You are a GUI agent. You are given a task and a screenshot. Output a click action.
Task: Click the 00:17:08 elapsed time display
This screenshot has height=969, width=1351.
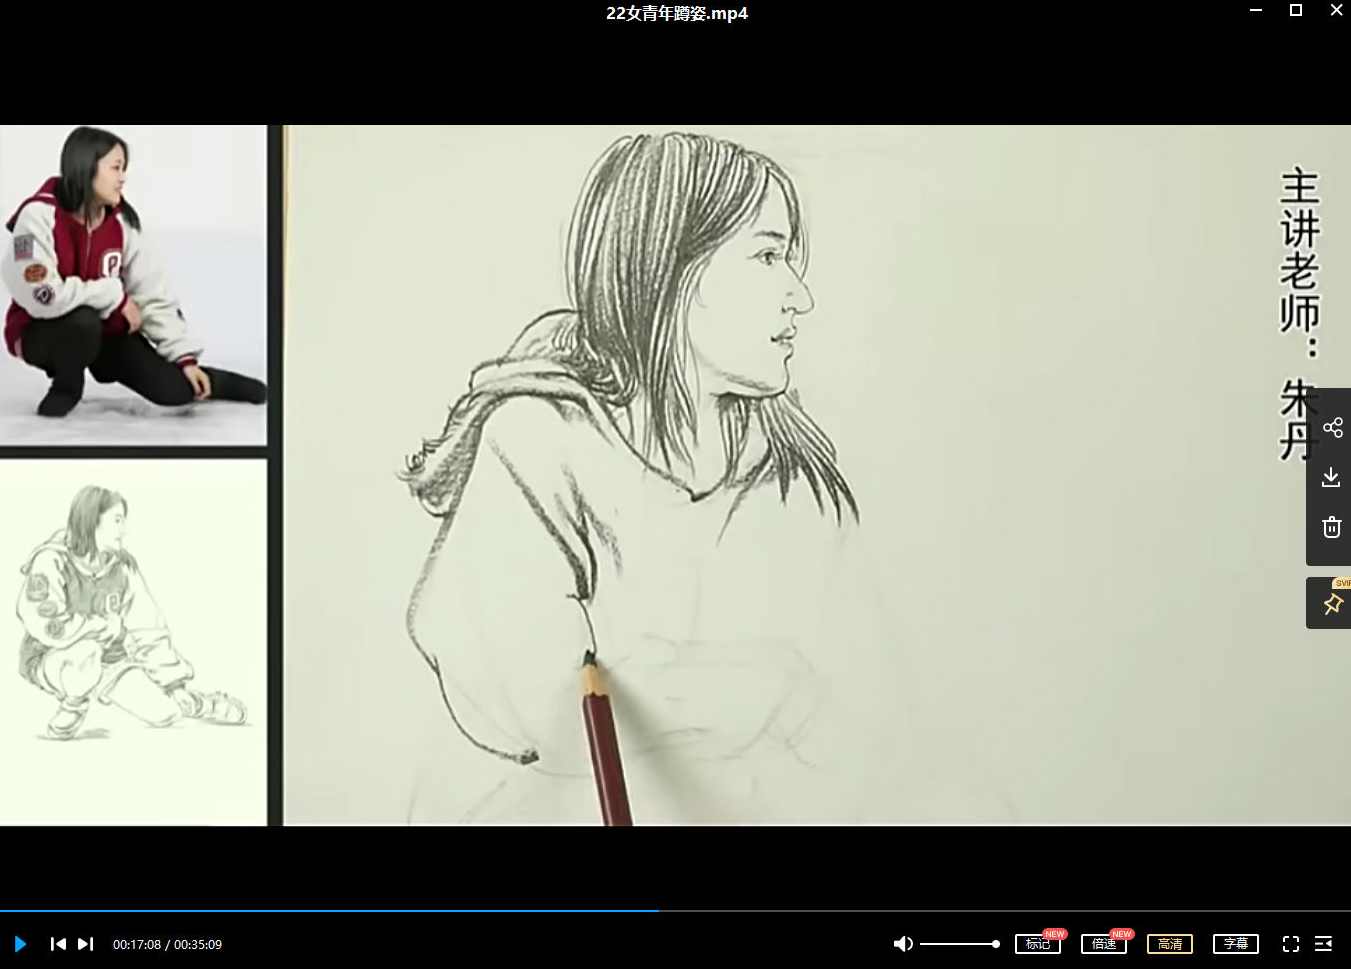pos(137,944)
